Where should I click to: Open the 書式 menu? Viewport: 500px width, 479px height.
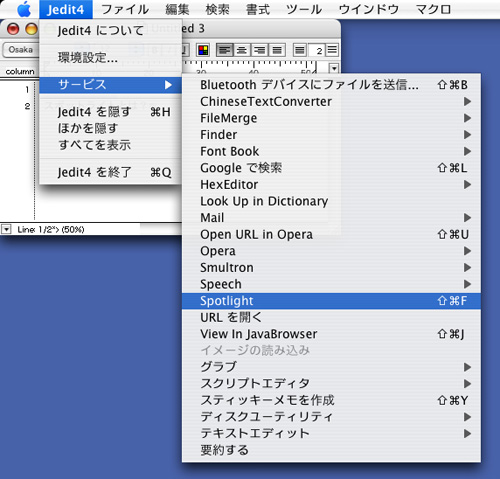point(258,9)
